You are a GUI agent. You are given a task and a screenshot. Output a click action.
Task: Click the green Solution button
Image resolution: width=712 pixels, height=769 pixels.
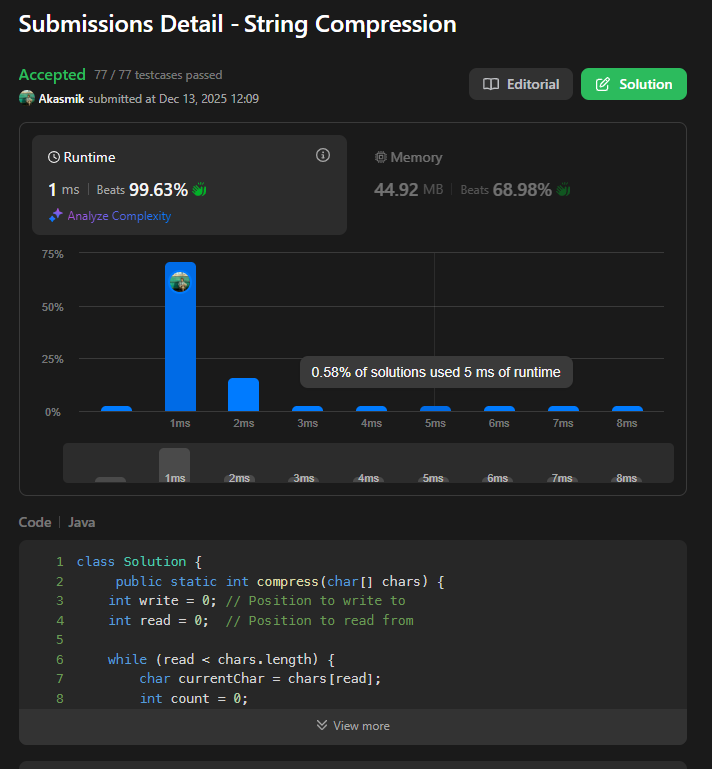(x=634, y=84)
